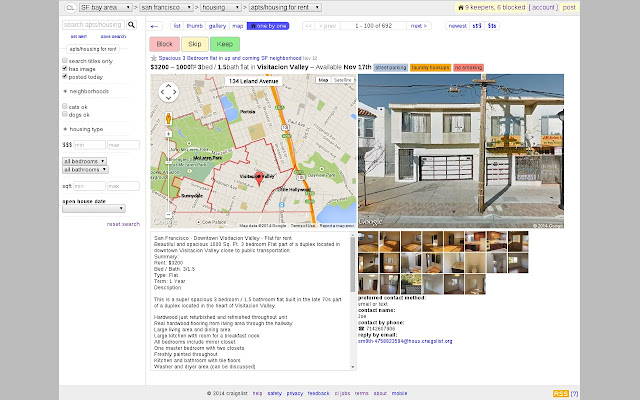
Task: Open the safety footer link
Action: 275,393
